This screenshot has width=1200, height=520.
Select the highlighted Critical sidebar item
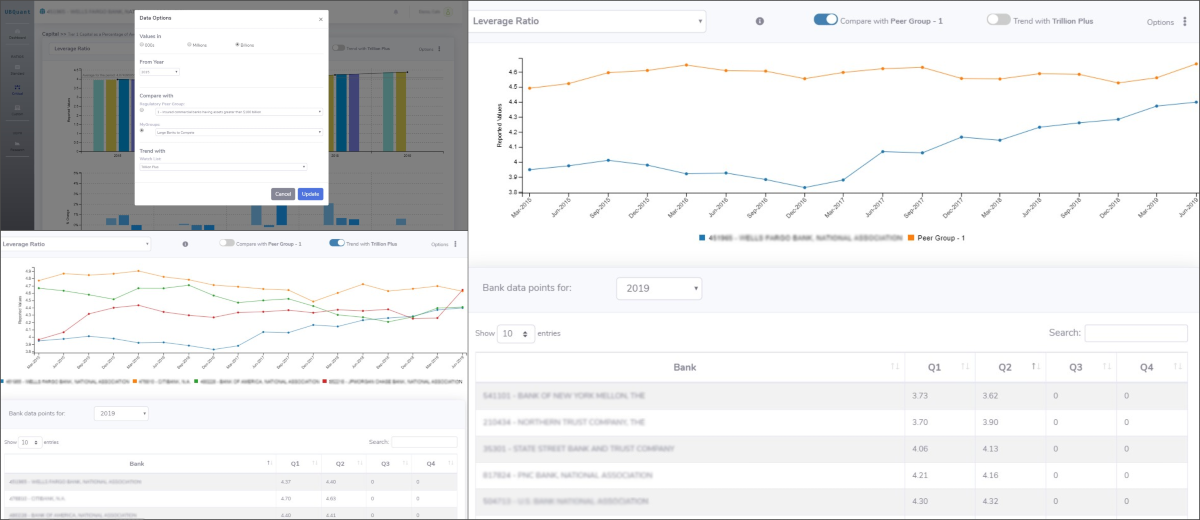[17, 91]
